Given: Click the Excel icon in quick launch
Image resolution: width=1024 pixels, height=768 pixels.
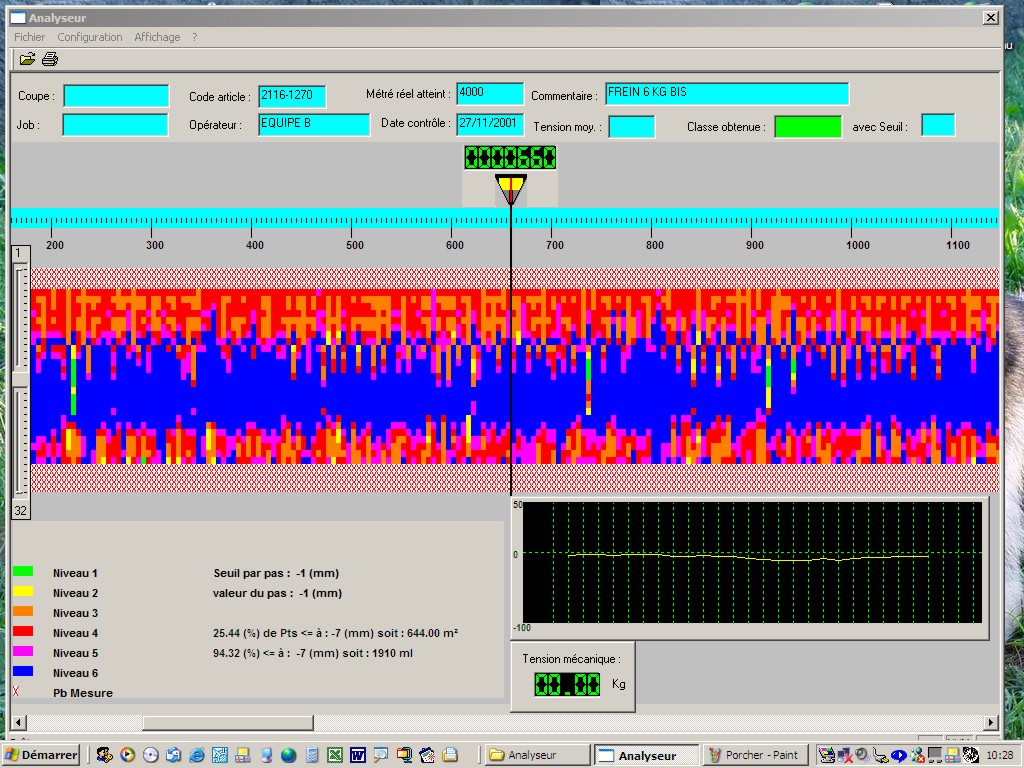Looking at the screenshot, I should tap(335, 755).
